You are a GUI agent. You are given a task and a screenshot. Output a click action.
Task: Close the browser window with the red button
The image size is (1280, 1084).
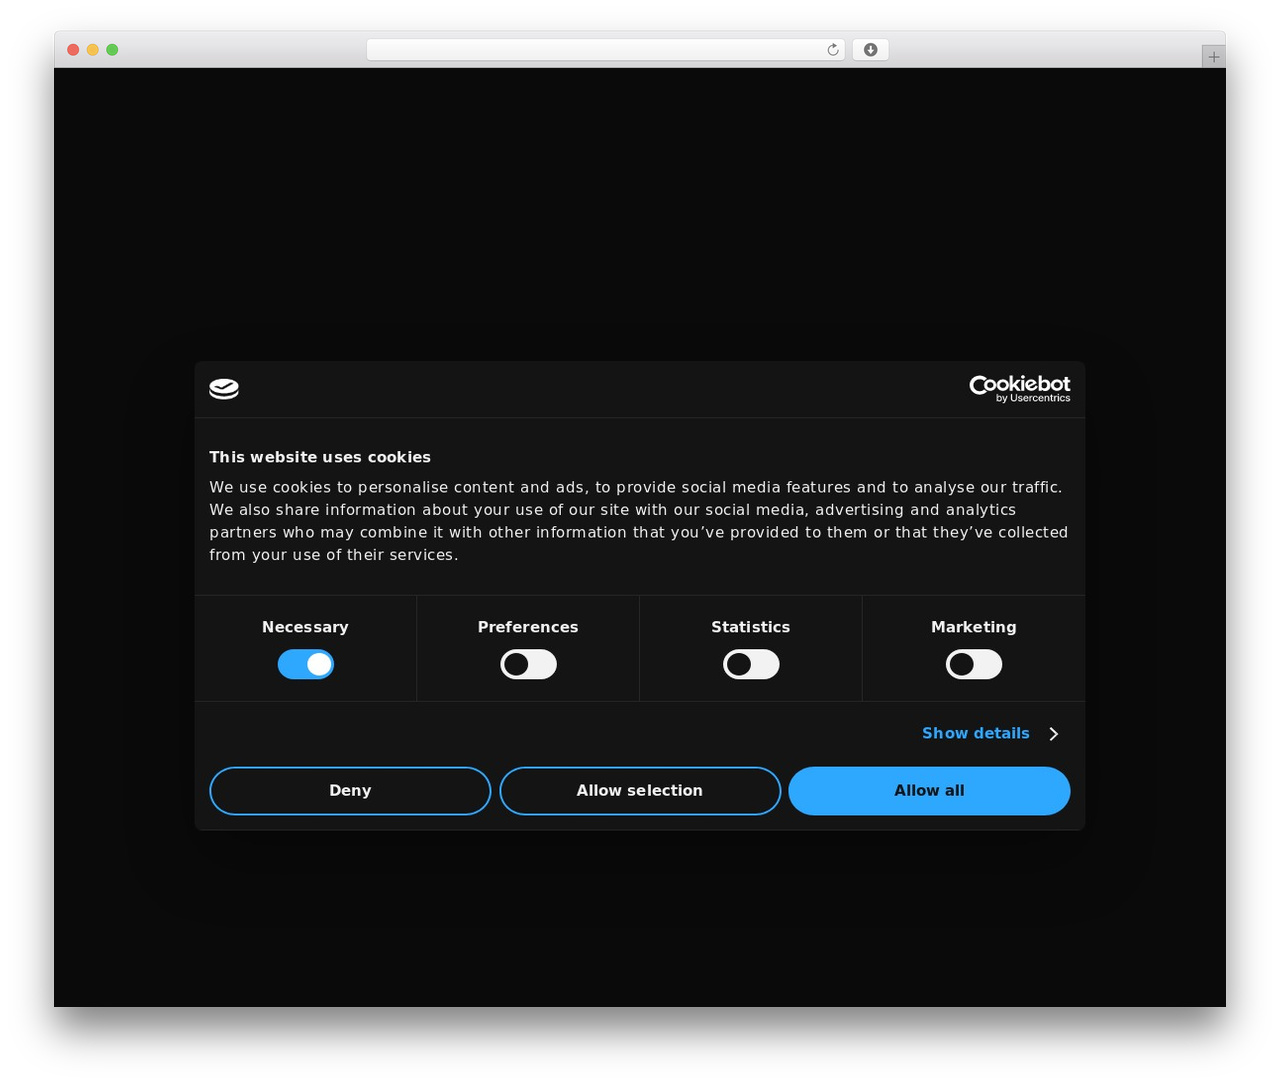pyautogui.click(x=73, y=50)
